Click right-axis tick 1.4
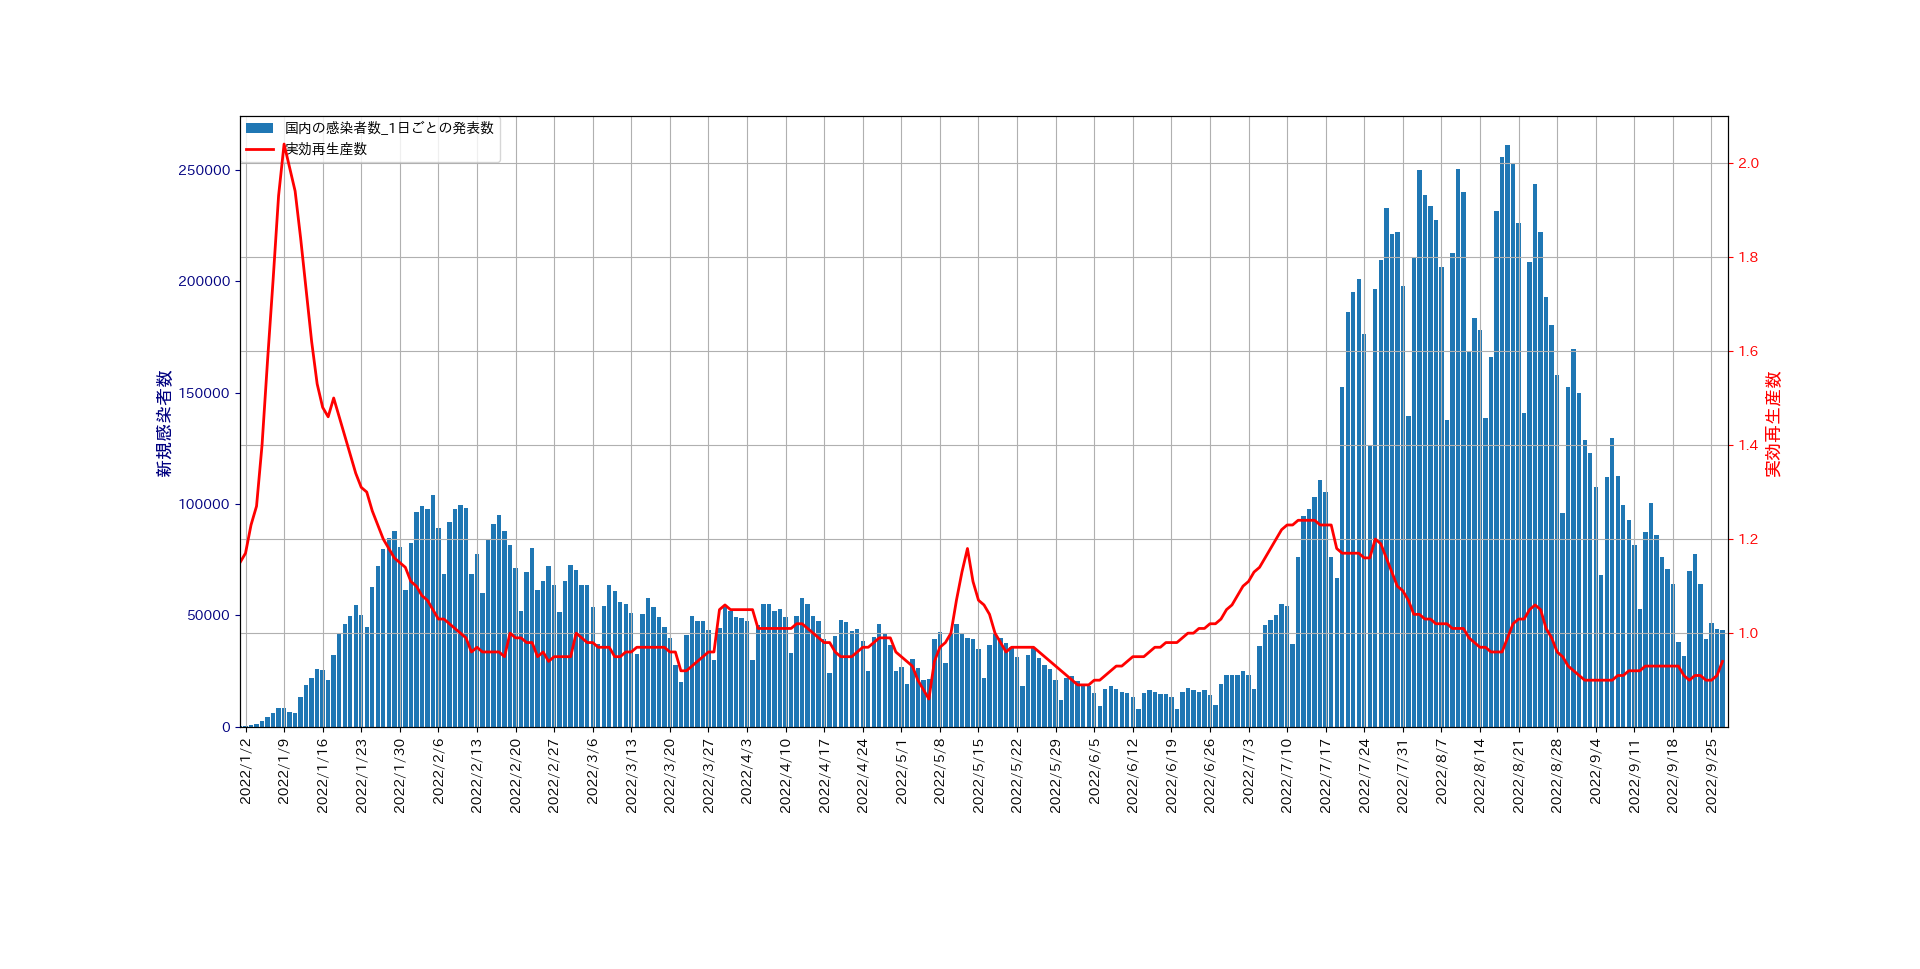 1748,445
